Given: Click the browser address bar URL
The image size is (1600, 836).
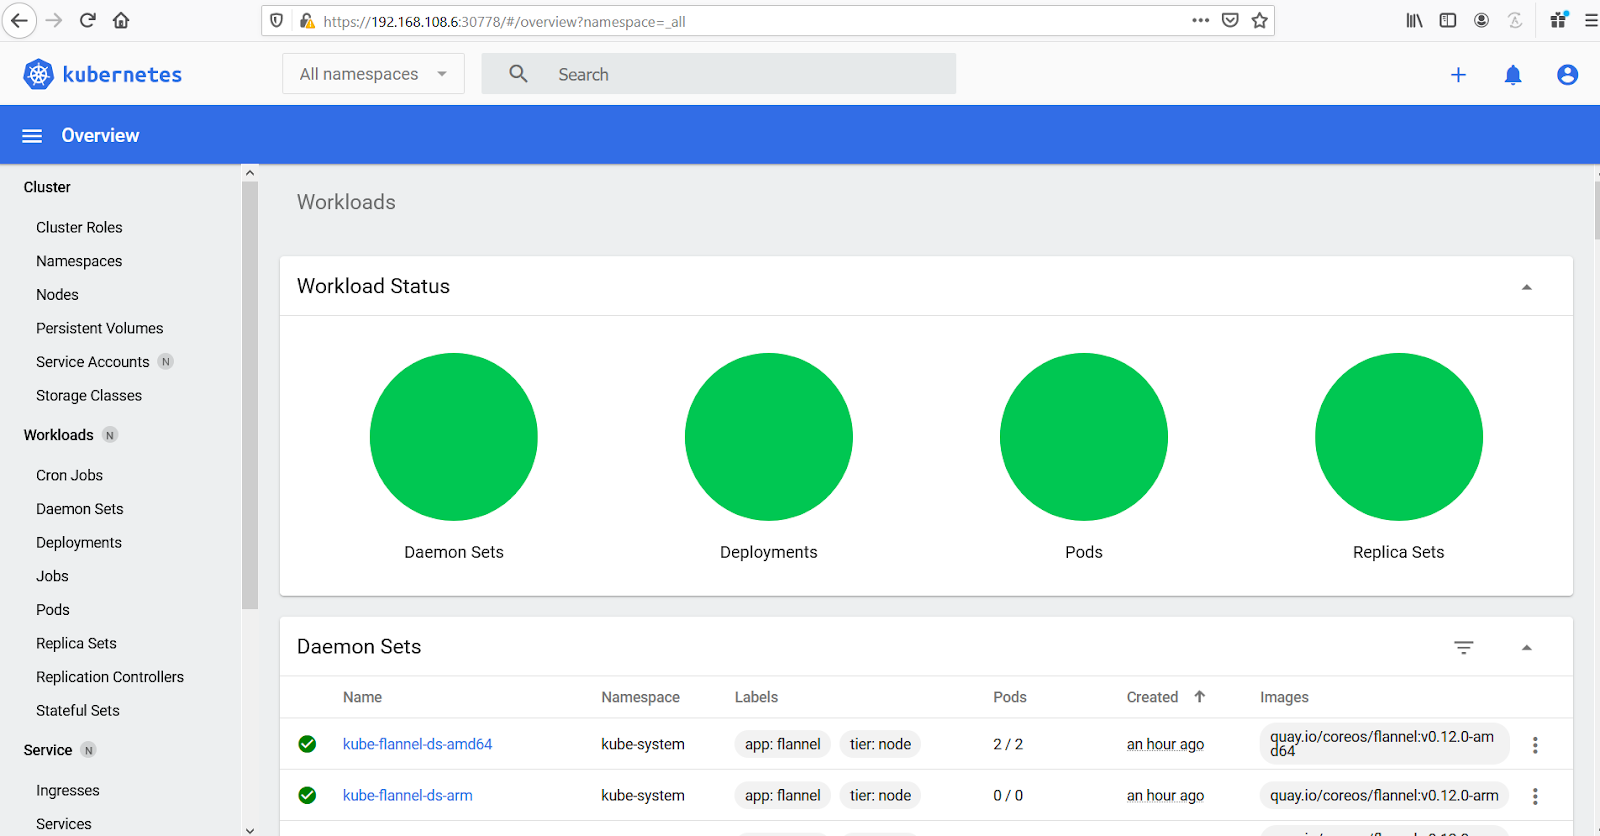Looking at the screenshot, I should [504, 21].
